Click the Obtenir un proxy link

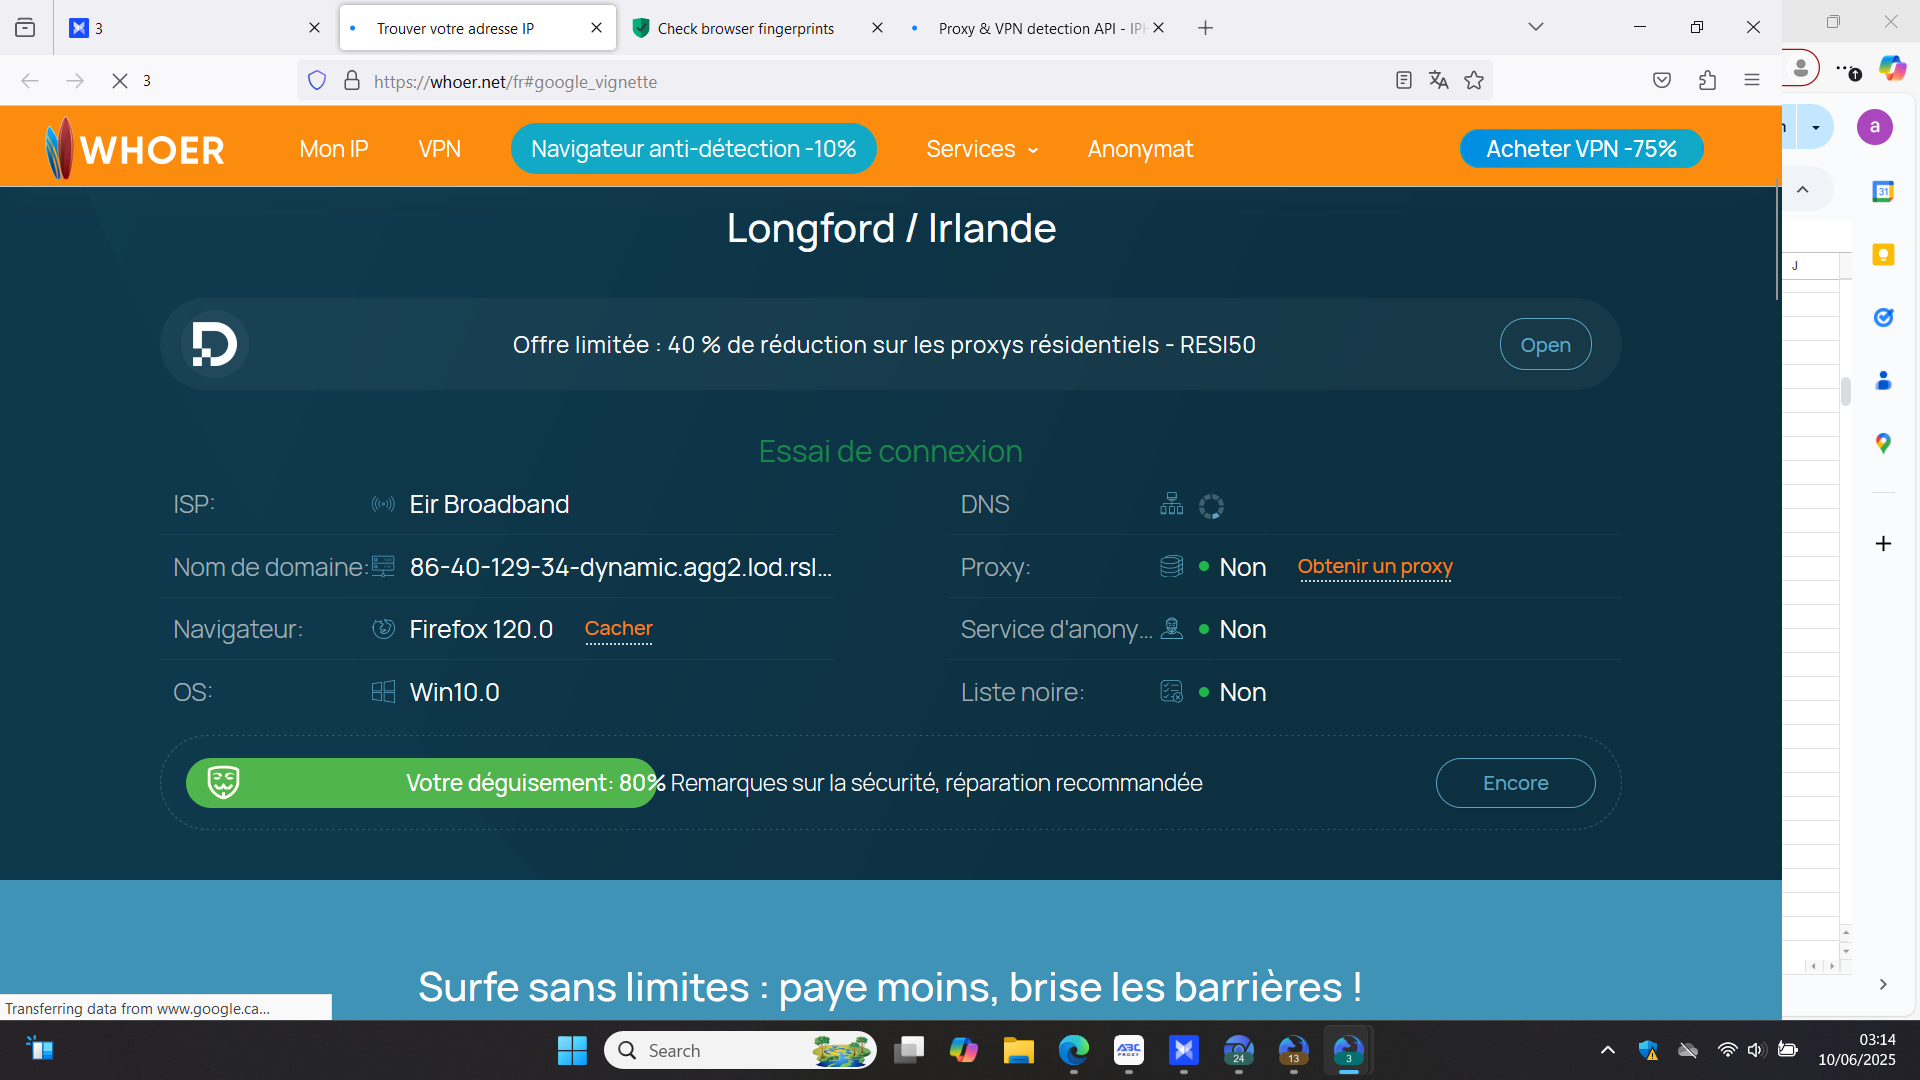(1374, 567)
